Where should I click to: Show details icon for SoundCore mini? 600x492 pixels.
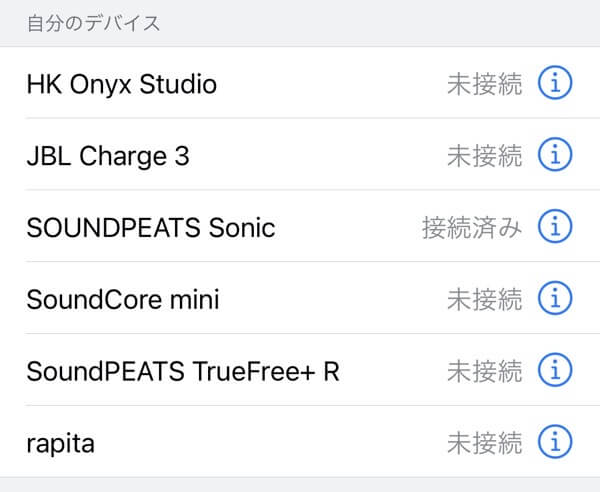555,298
